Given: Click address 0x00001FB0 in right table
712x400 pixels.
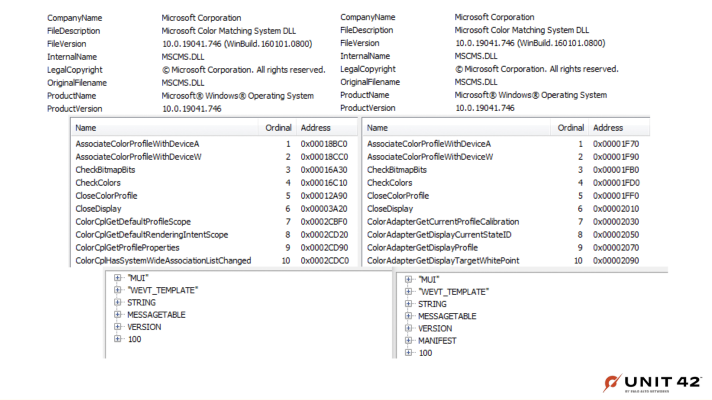Looking at the screenshot, I should [x=616, y=170].
